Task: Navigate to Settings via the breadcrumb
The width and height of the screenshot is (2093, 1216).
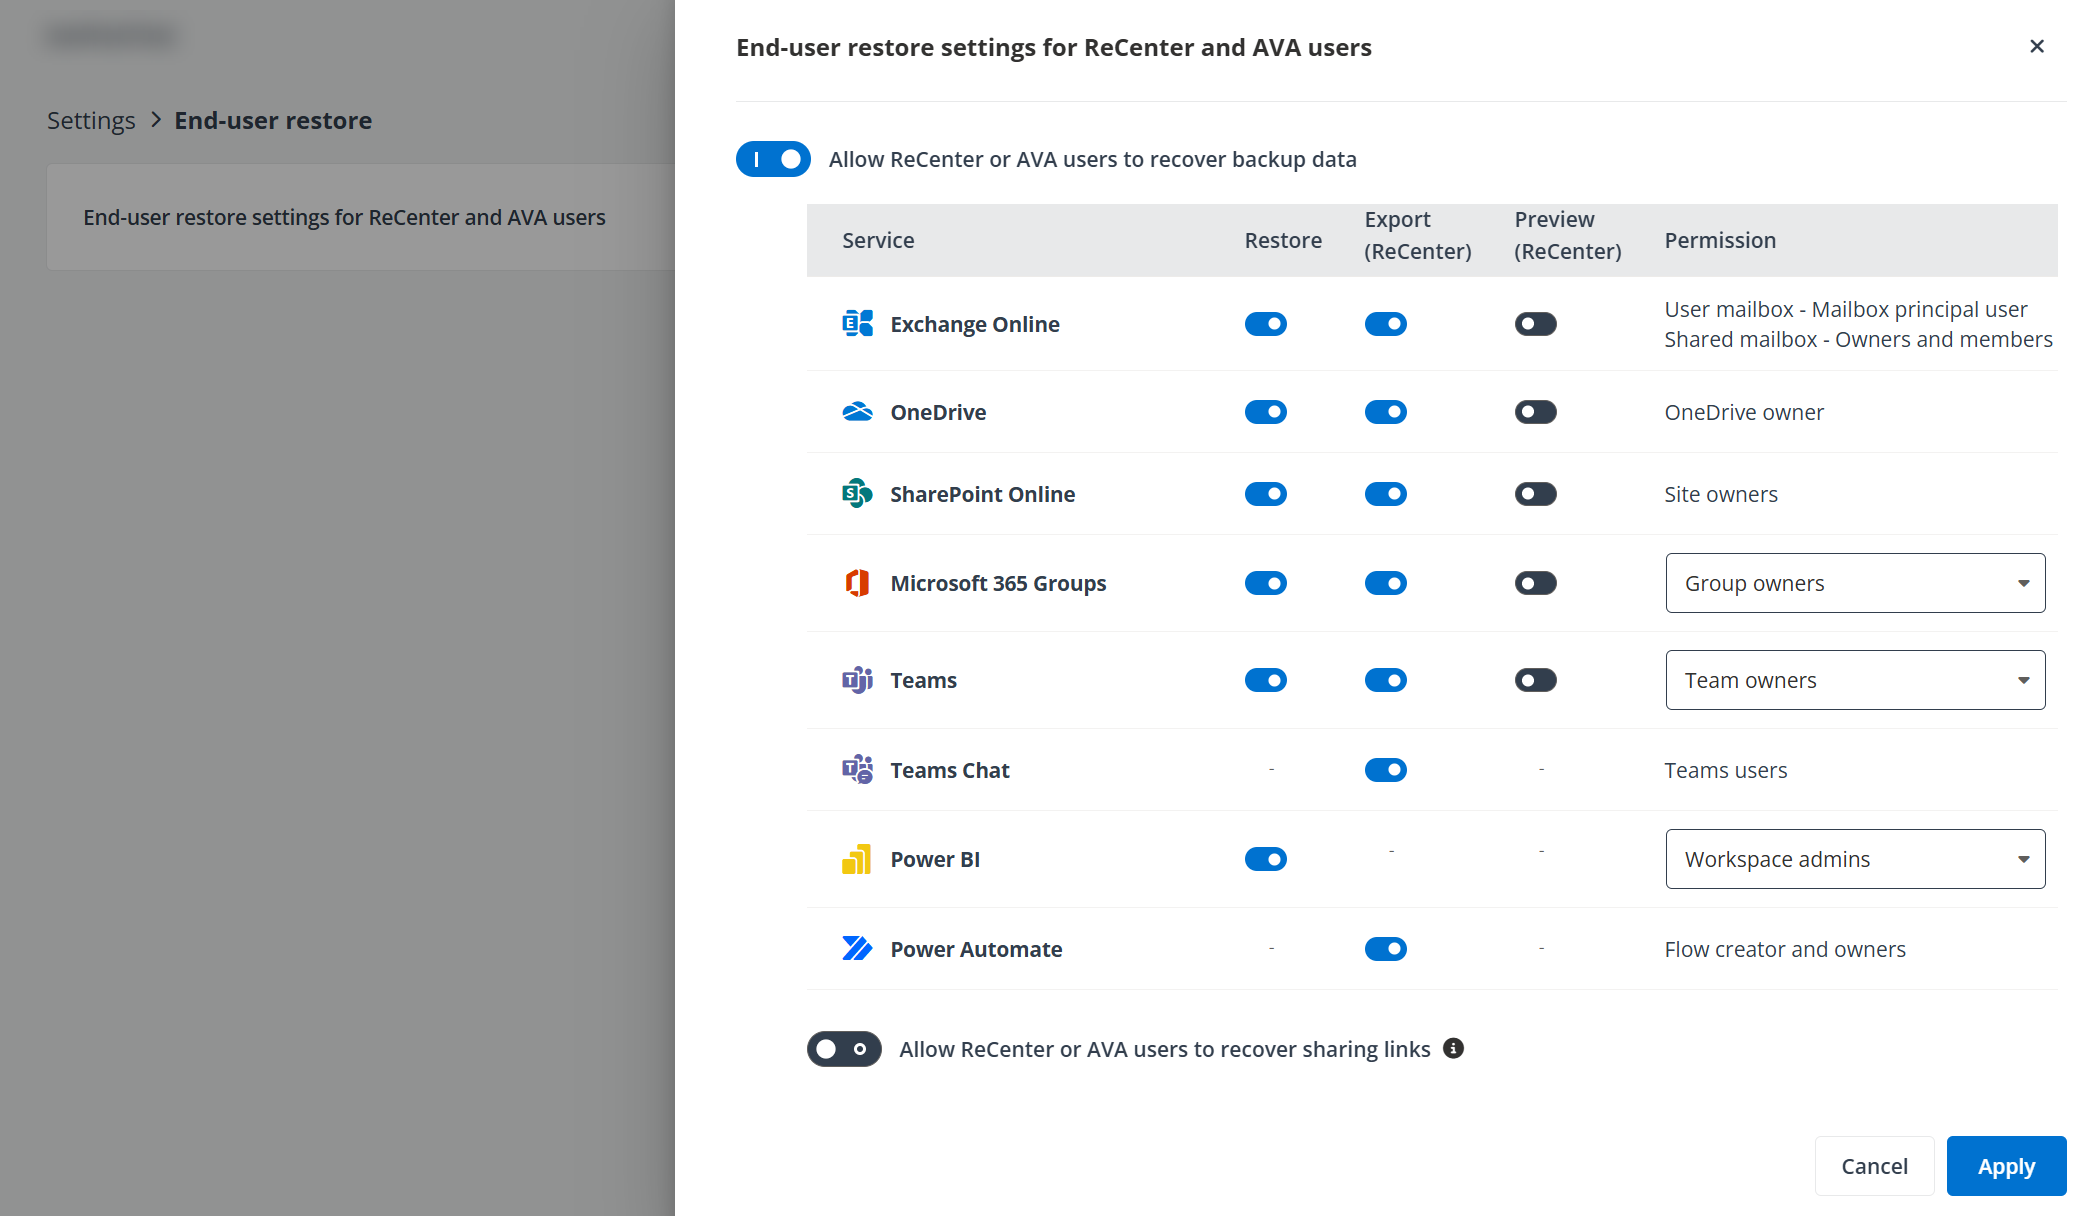Action: tap(90, 120)
